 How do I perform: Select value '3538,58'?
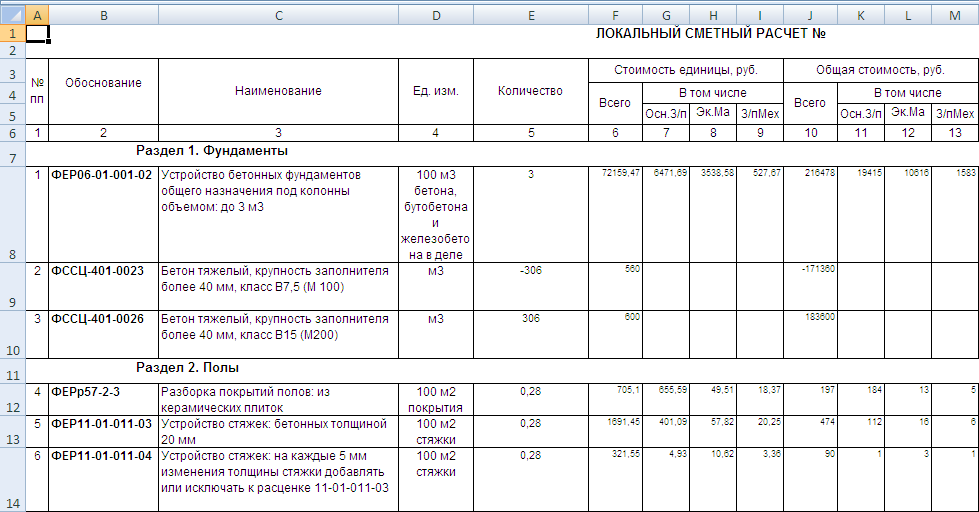click(x=713, y=214)
